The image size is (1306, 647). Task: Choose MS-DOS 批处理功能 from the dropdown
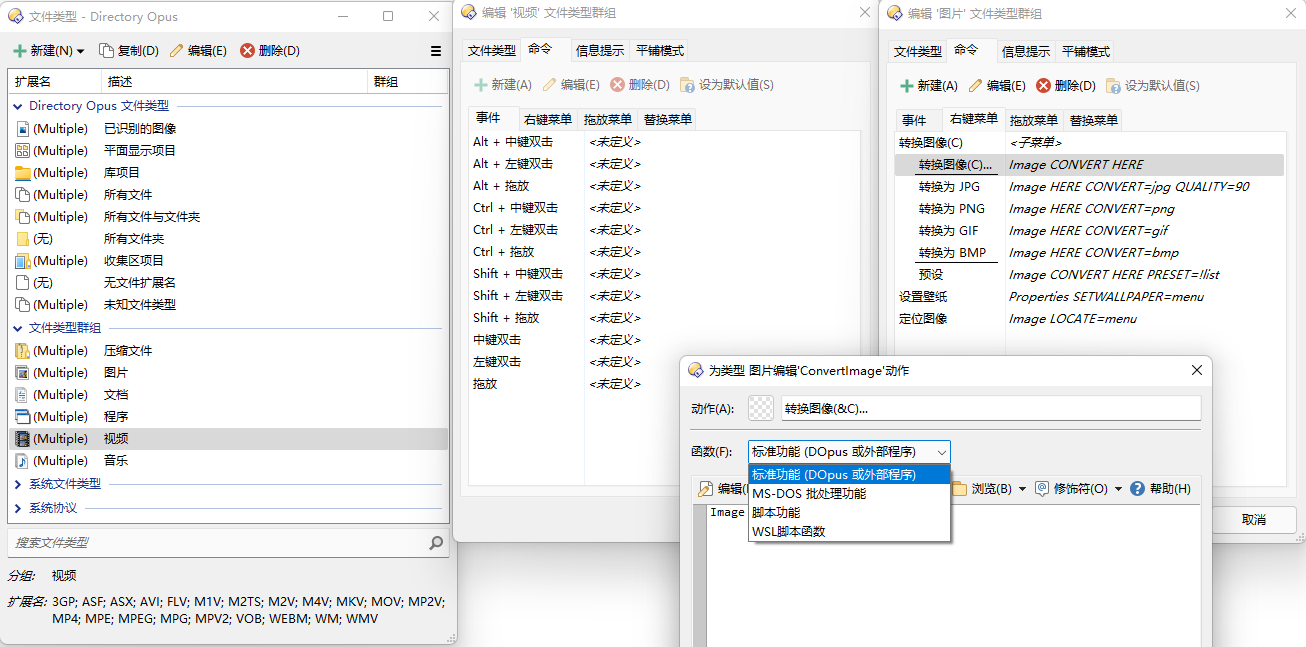click(849, 494)
